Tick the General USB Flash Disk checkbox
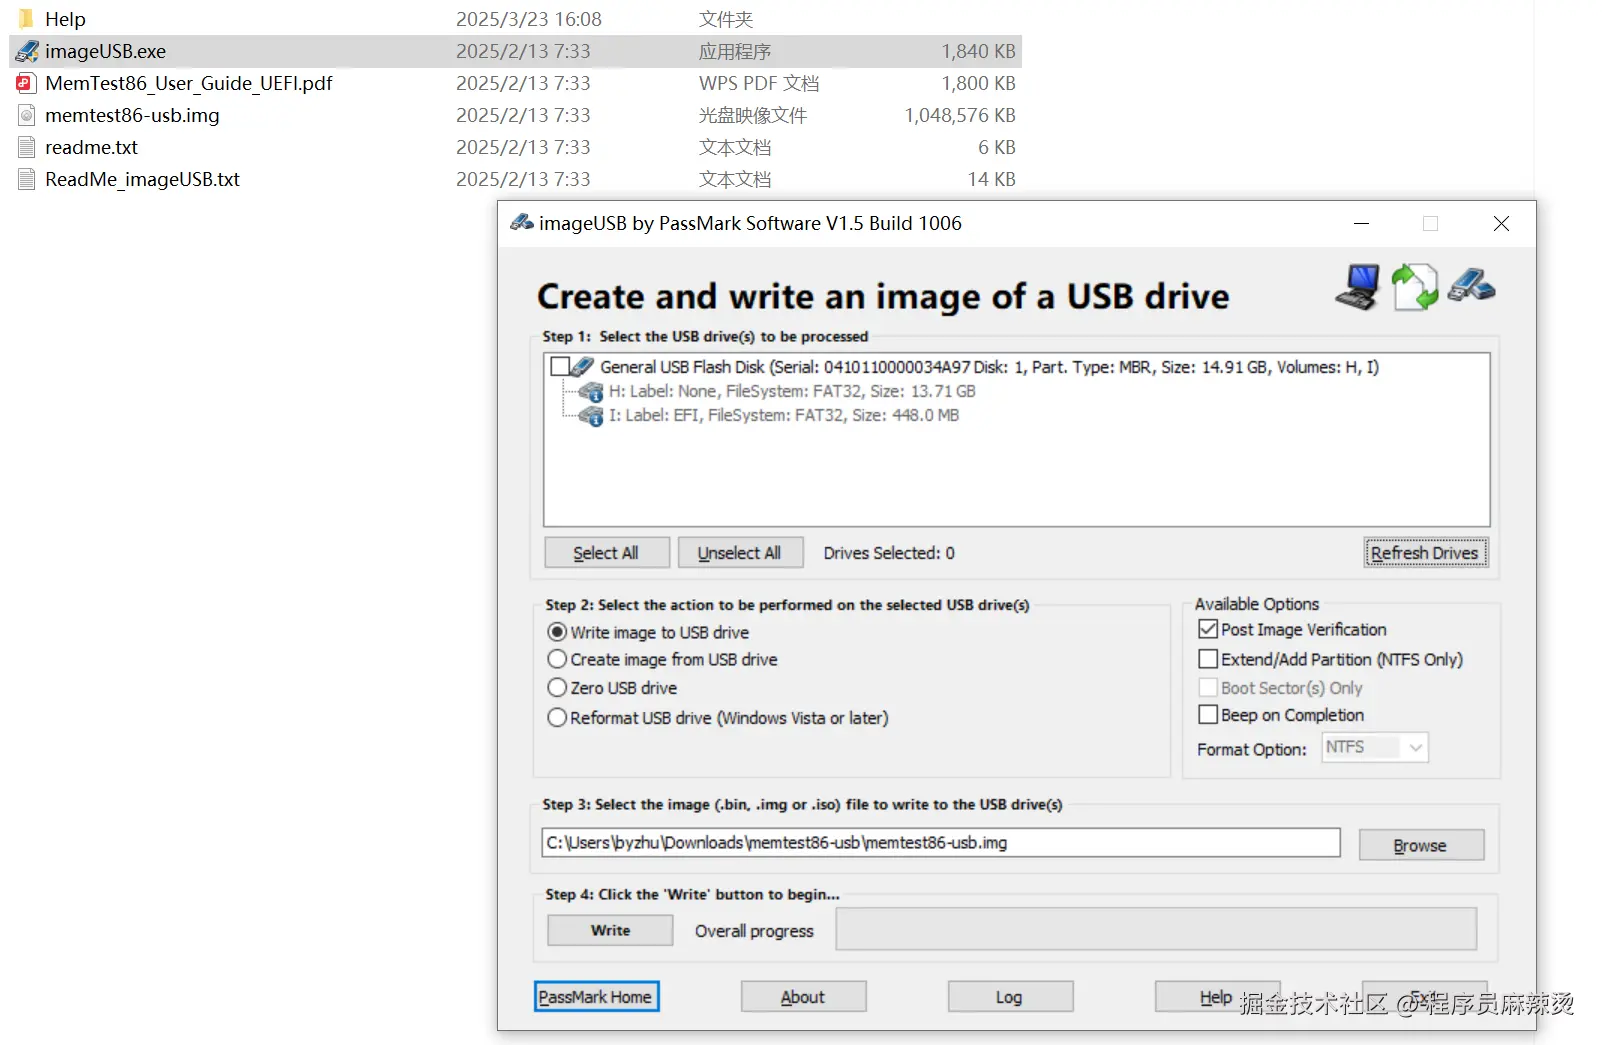The height and width of the screenshot is (1045, 1602). [x=560, y=367]
